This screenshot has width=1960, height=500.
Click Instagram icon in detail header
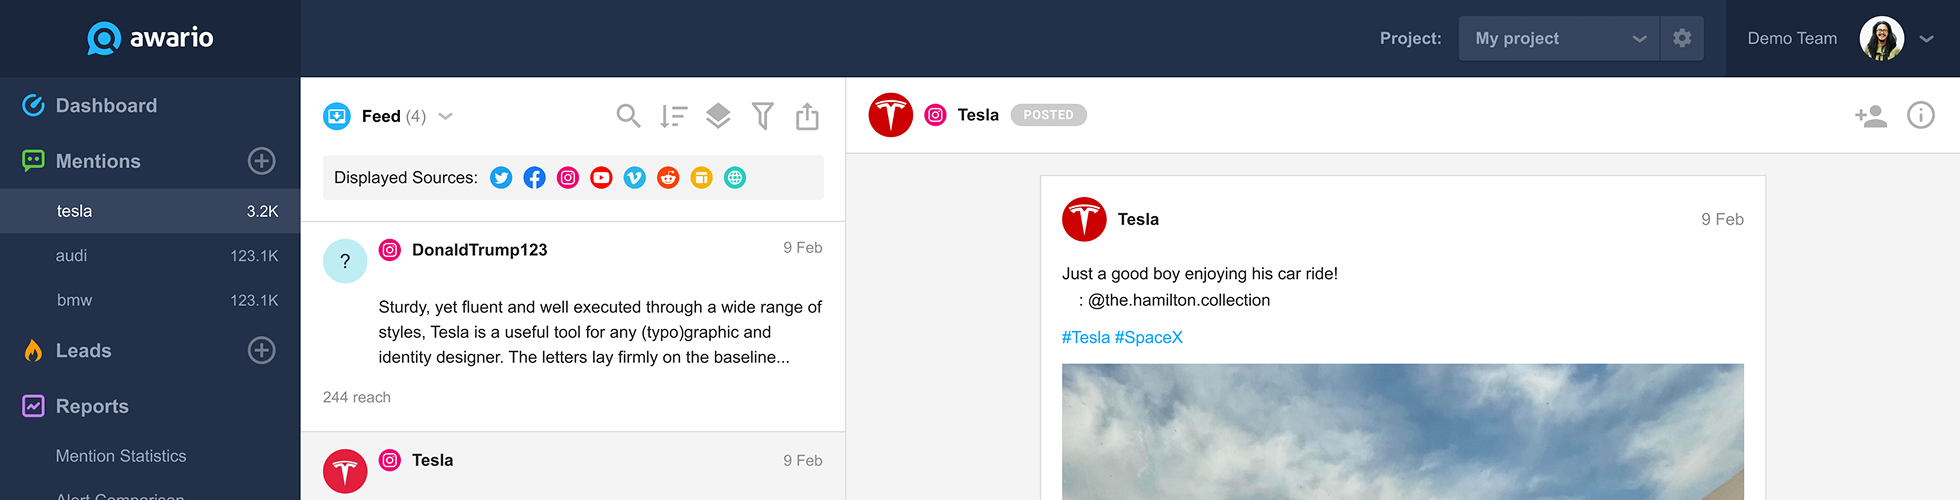point(935,115)
